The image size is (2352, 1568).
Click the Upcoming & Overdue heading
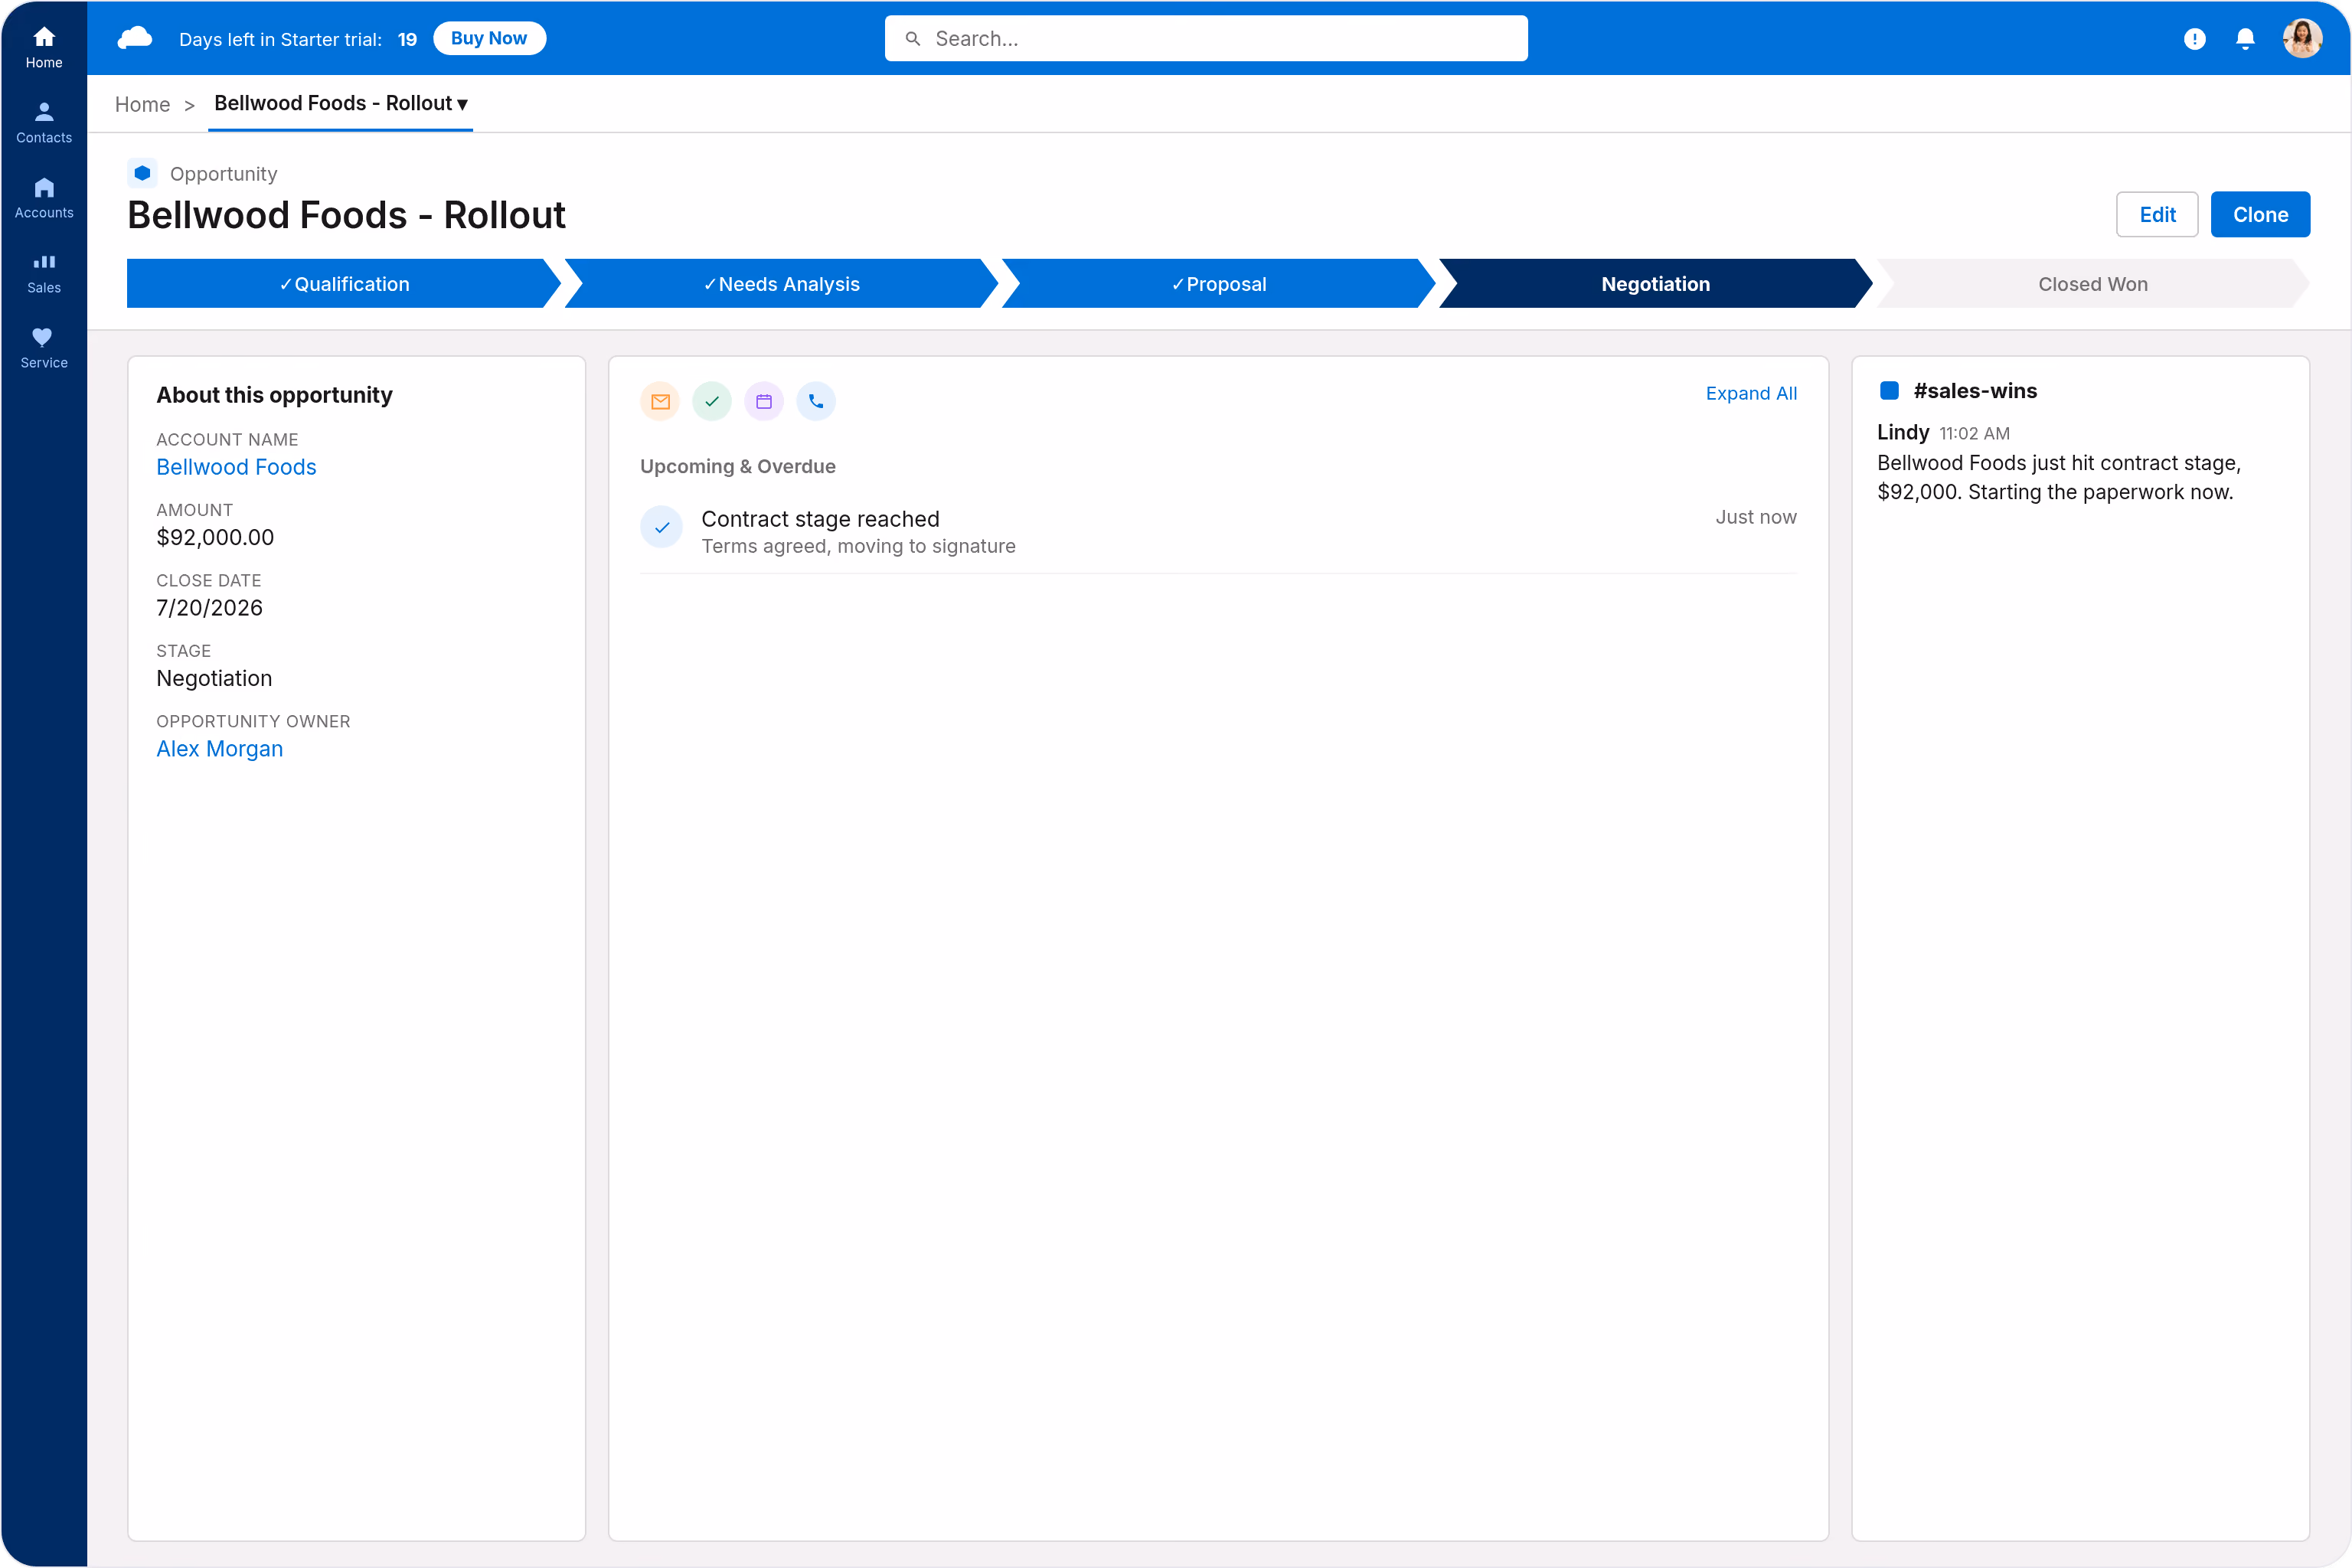[x=738, y=466]
